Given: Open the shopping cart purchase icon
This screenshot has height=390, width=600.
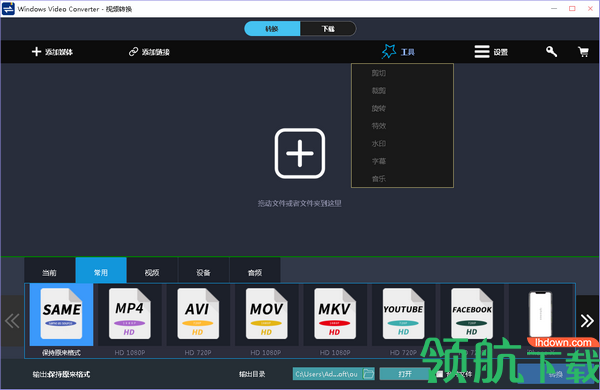Looking at the screenshot, I should tap(583, 52).
